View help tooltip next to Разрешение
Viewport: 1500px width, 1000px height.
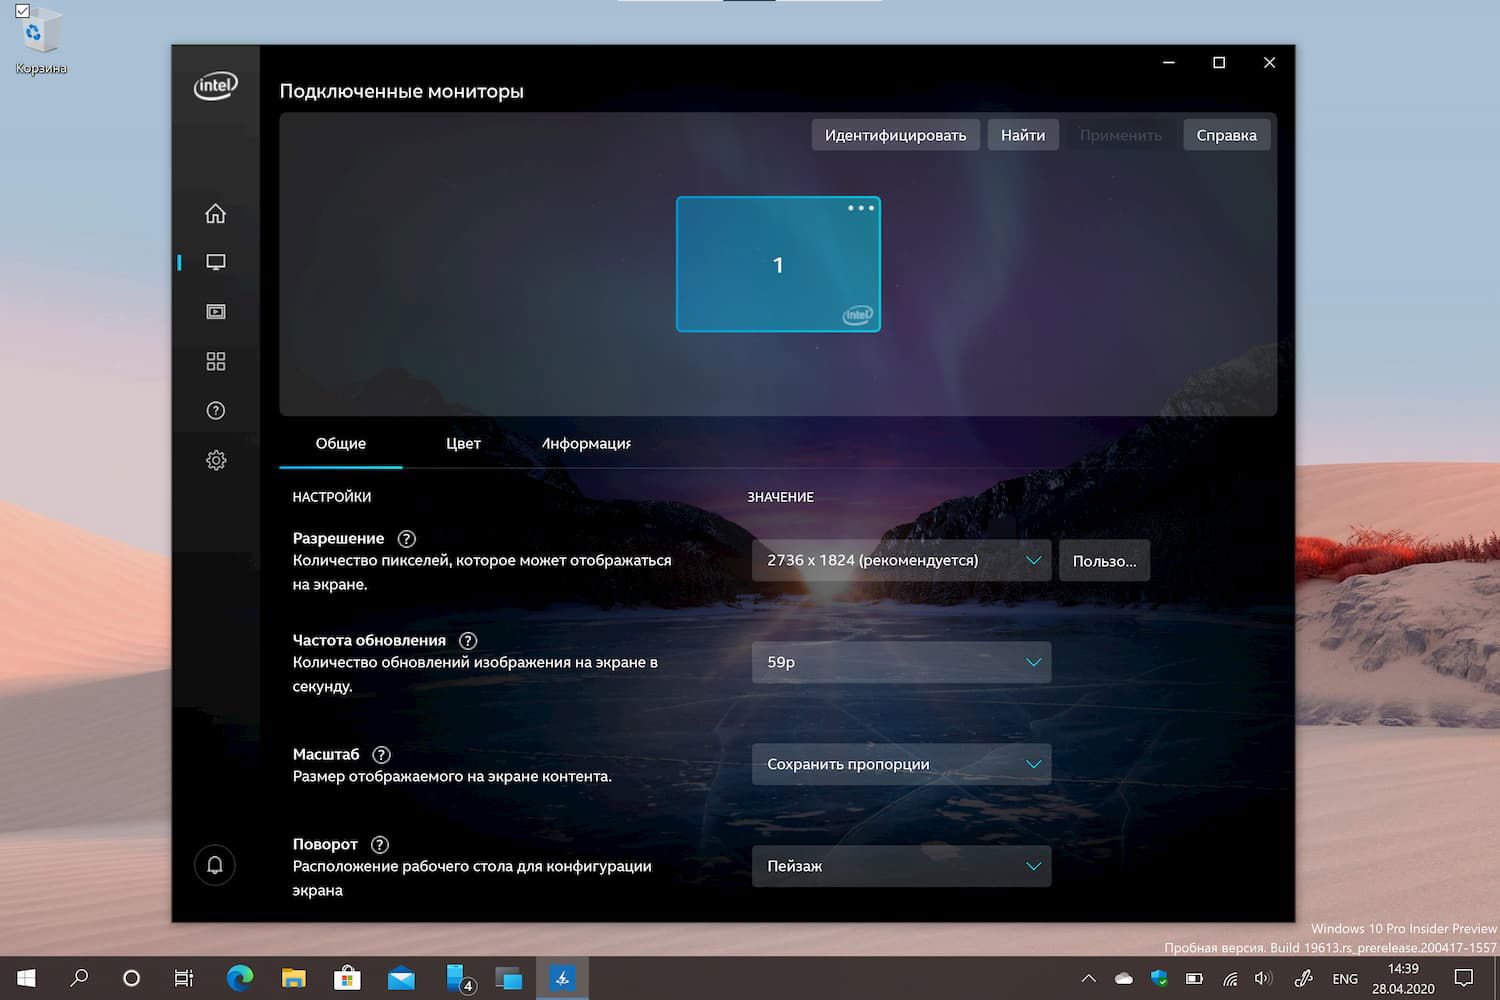(x=406, y=538)
